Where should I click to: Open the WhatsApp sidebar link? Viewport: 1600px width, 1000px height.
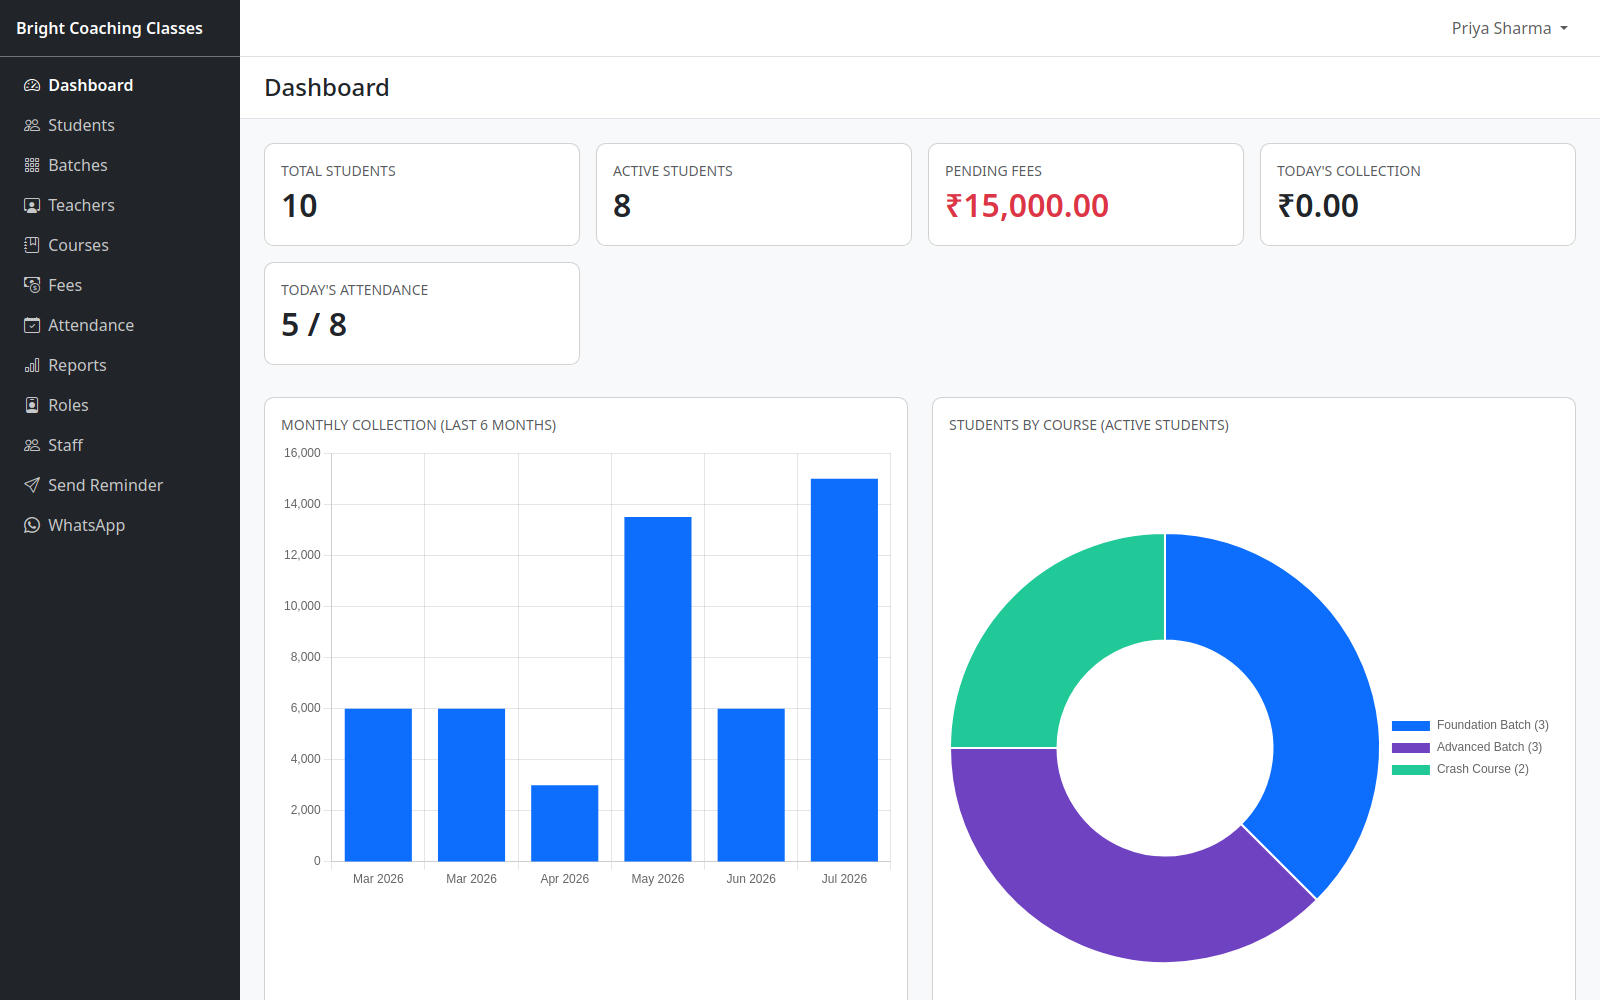(x=120, y=525)
